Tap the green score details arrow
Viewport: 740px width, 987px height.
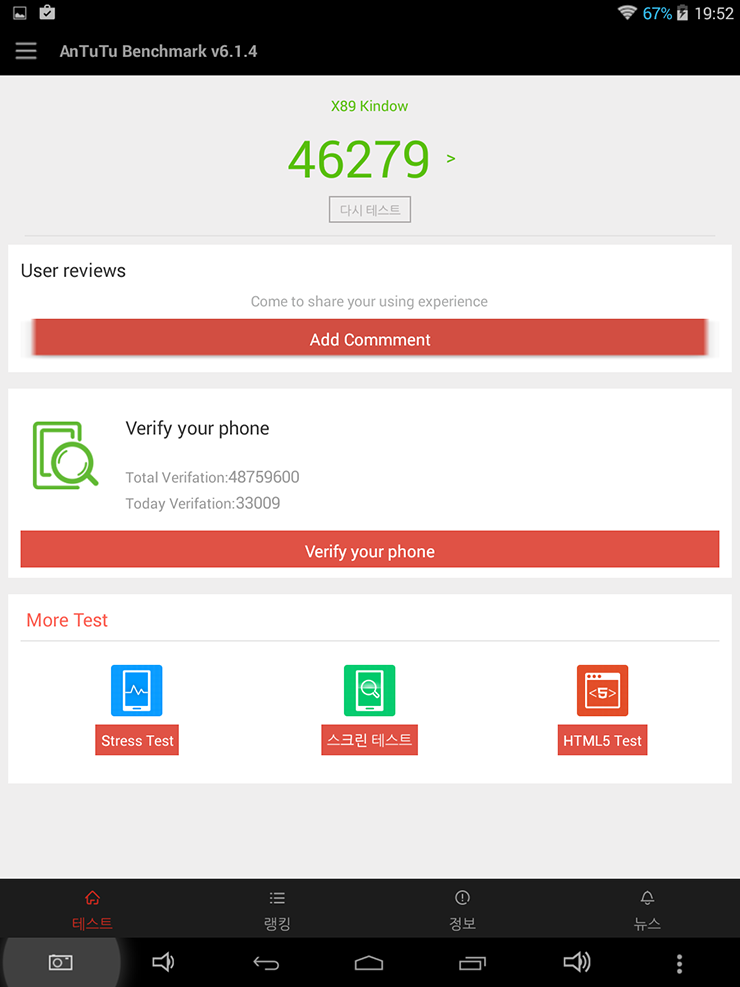click(x=451, y=159)
